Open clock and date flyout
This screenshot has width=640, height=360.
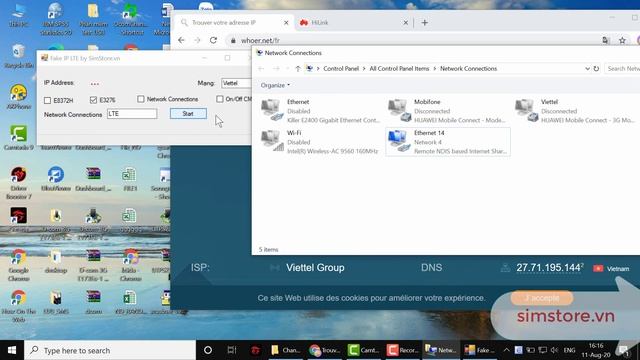click(x=596, y=350)
